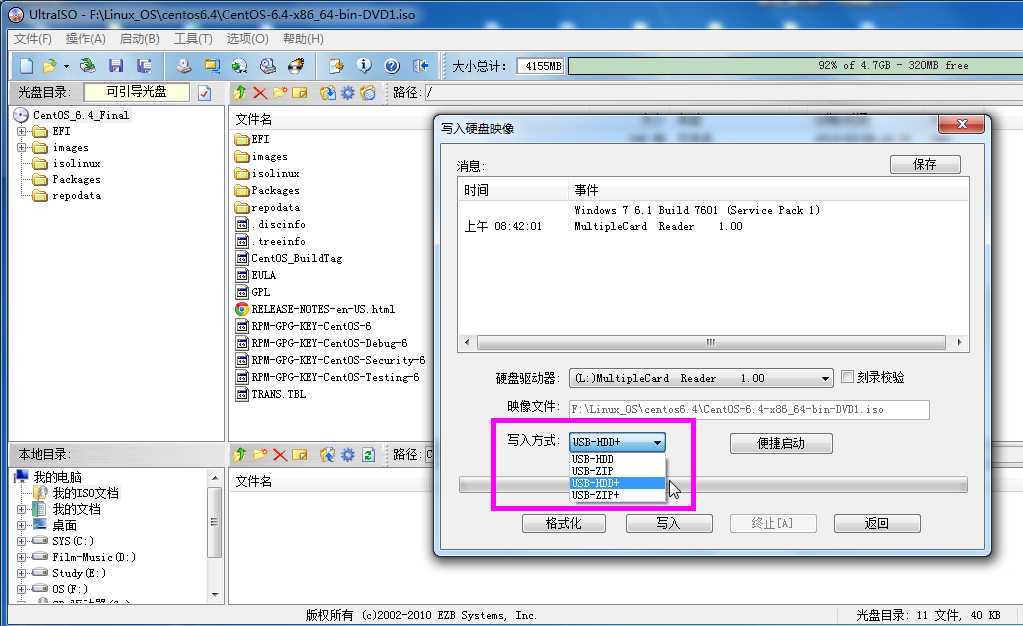Click the Make CD/DVD image icon
The width and height of the screenshot is (1023, 626).
(185, 65)
